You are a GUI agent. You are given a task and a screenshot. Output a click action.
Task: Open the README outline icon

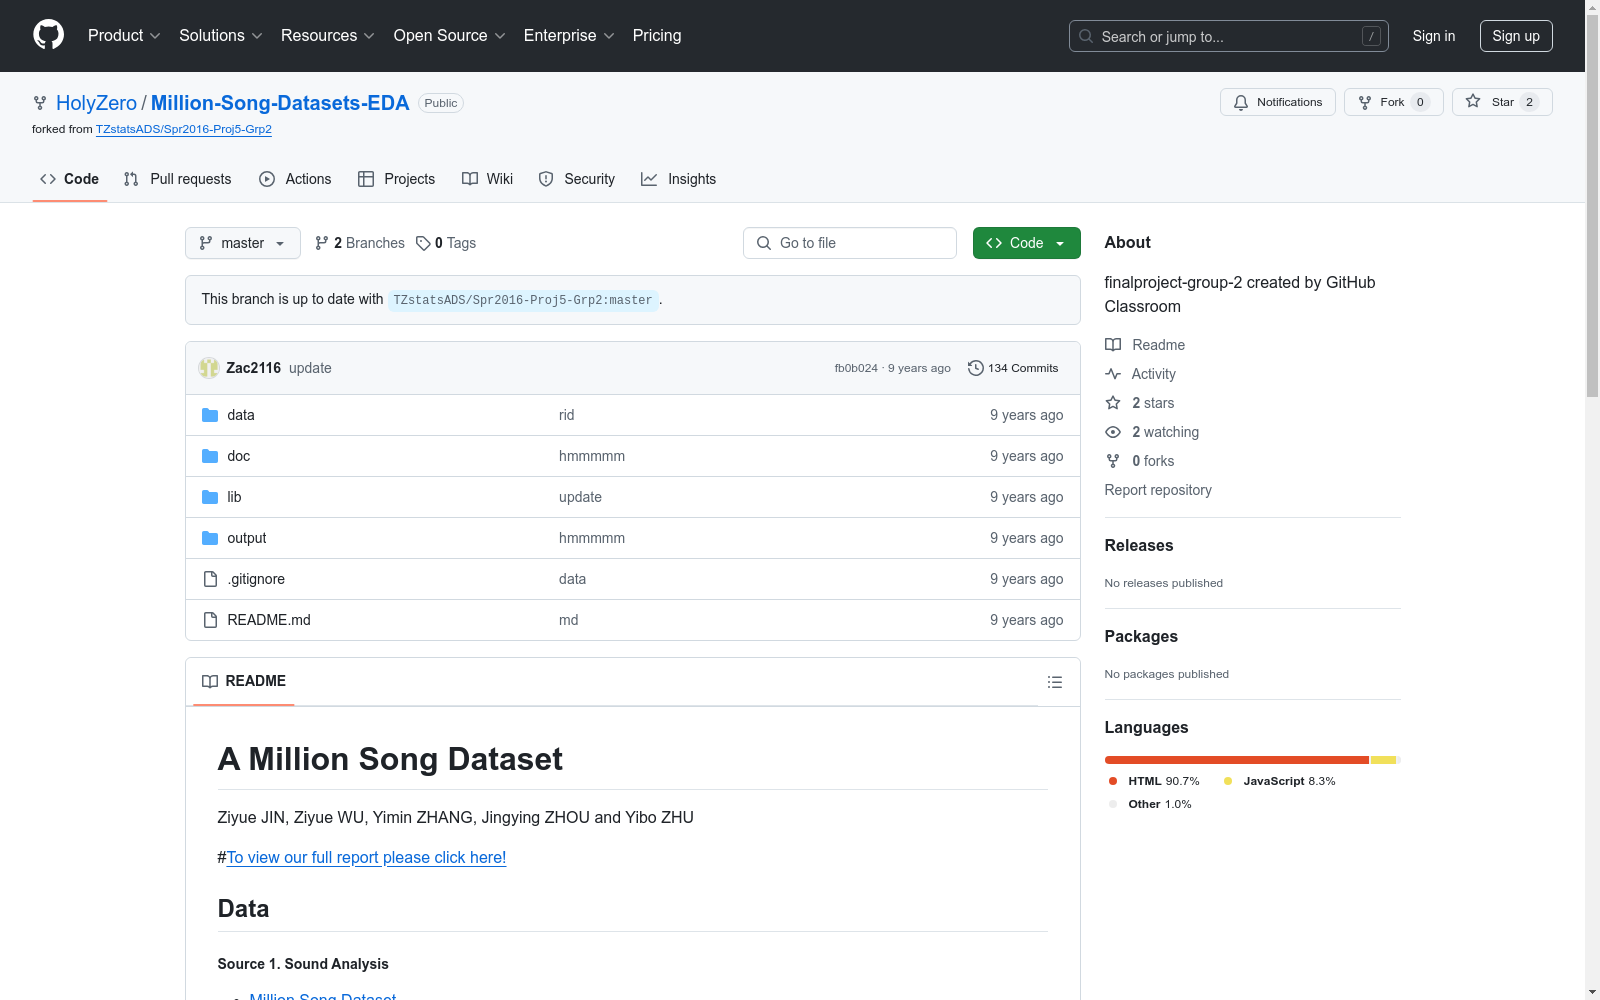[x=1054, y=682]
